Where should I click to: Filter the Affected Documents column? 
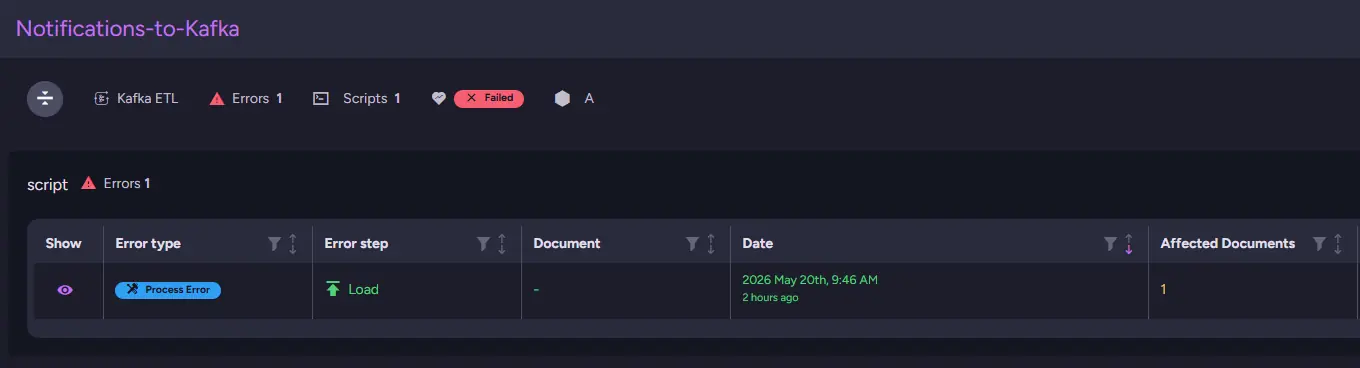point(1320,243)
